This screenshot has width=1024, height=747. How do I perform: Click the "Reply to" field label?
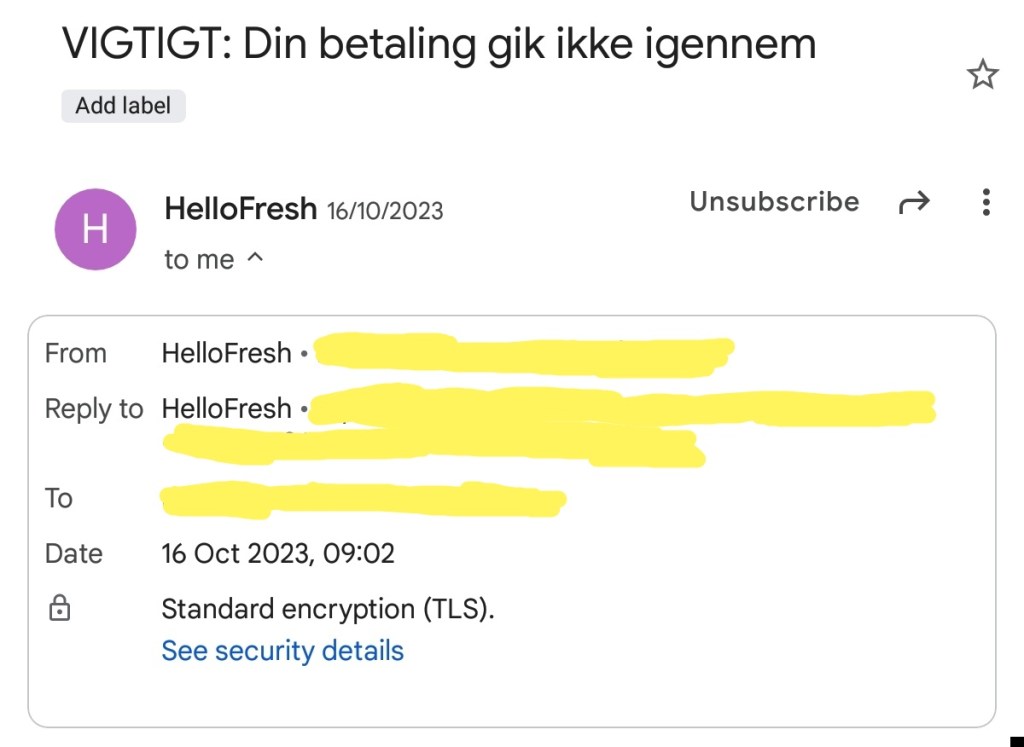coord(94,408)
